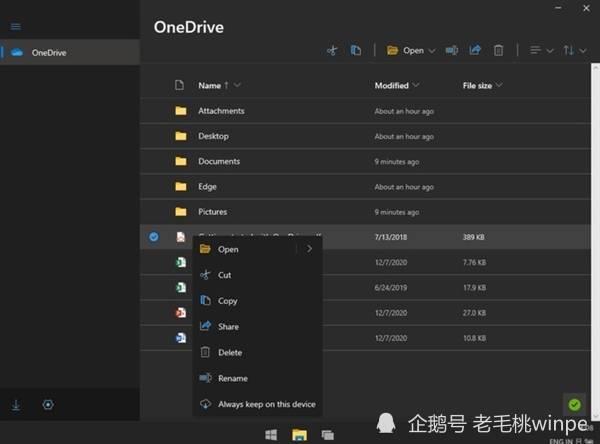This screenshot has height=444, width=600.
Task: Click the PDF icon of selected file
Action: (181, 237)
